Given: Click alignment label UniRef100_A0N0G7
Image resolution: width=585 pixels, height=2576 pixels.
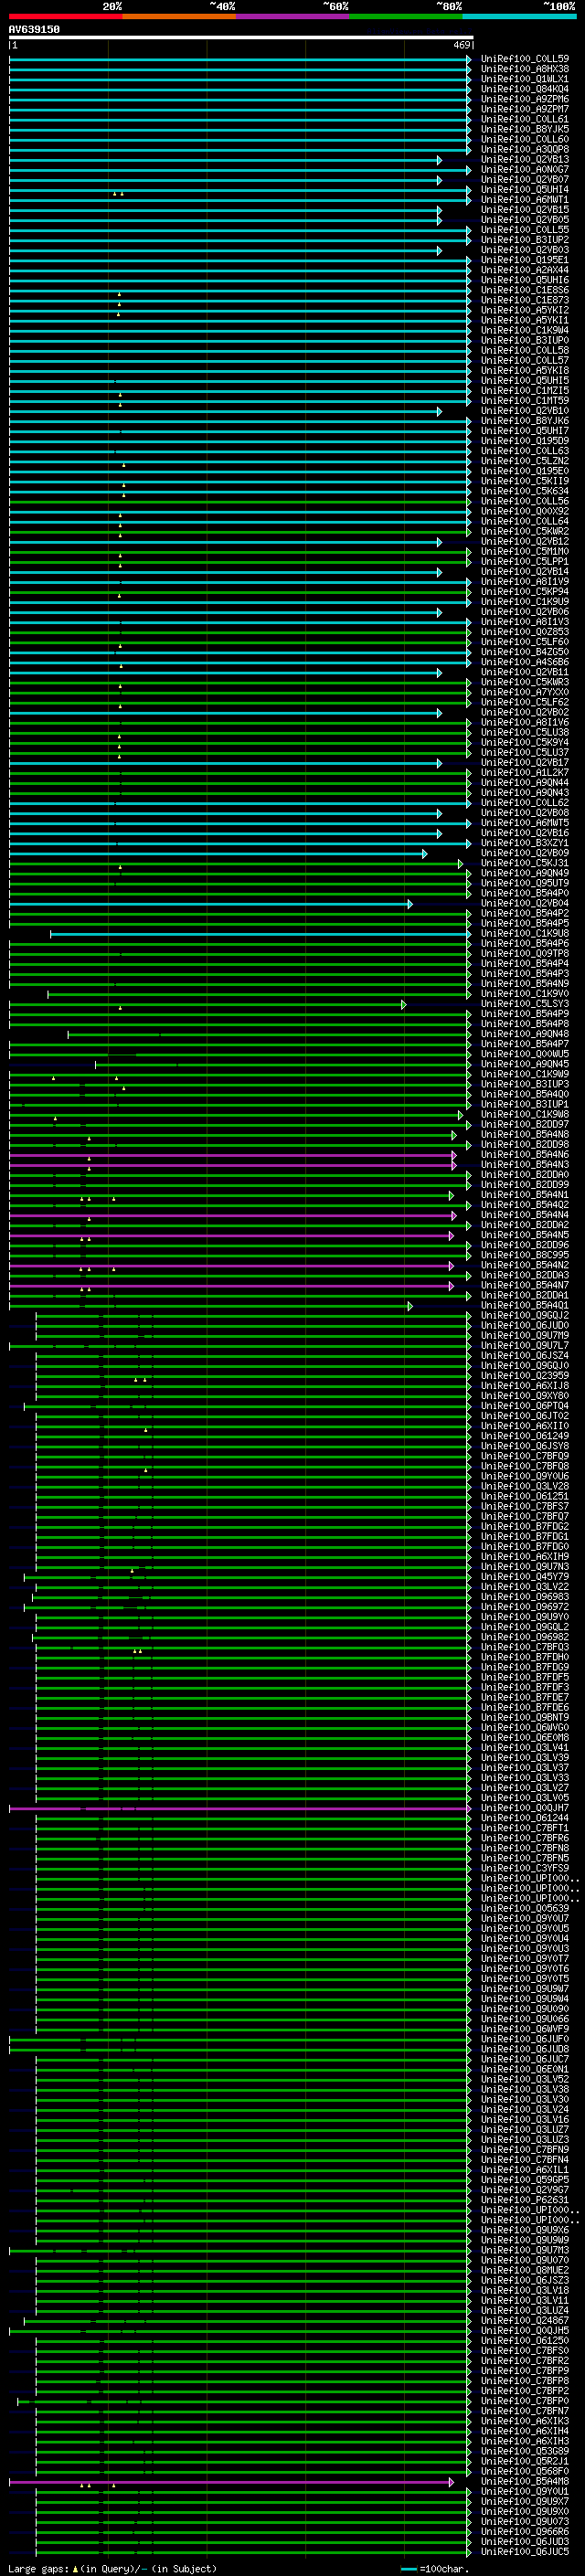Looking at the screenshot, I should point(525,170).
